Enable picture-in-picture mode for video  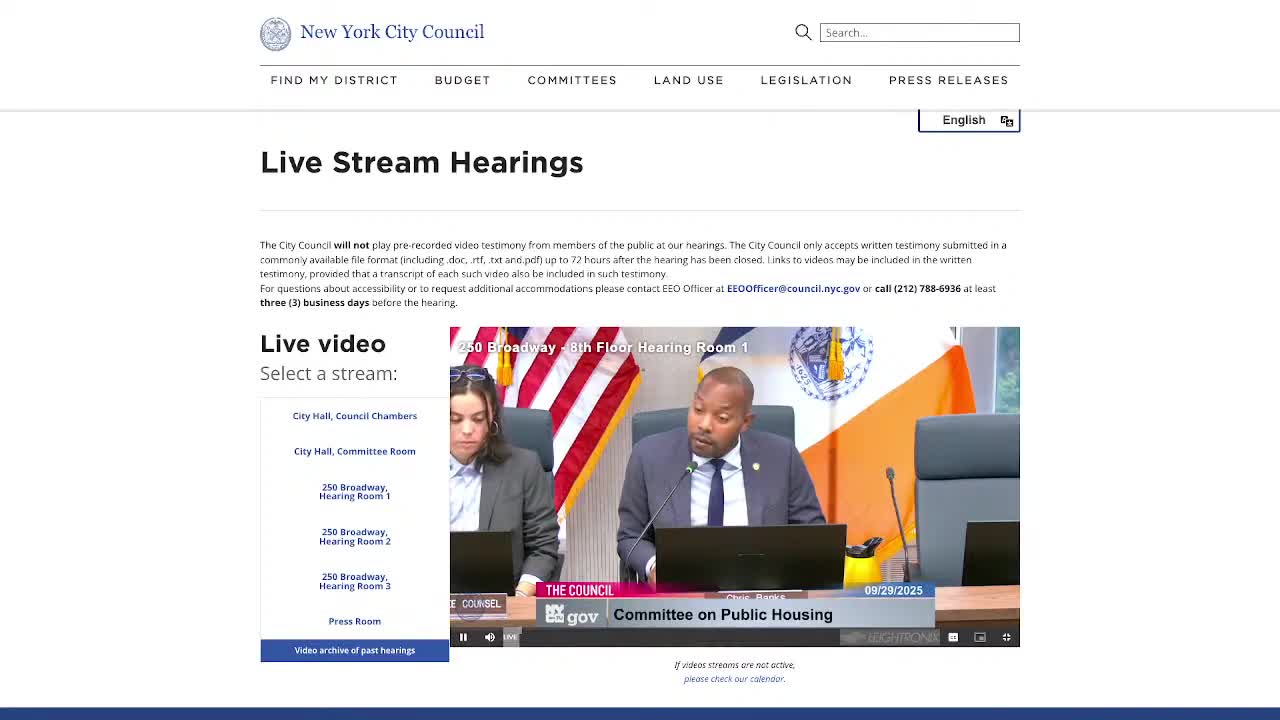980,637
